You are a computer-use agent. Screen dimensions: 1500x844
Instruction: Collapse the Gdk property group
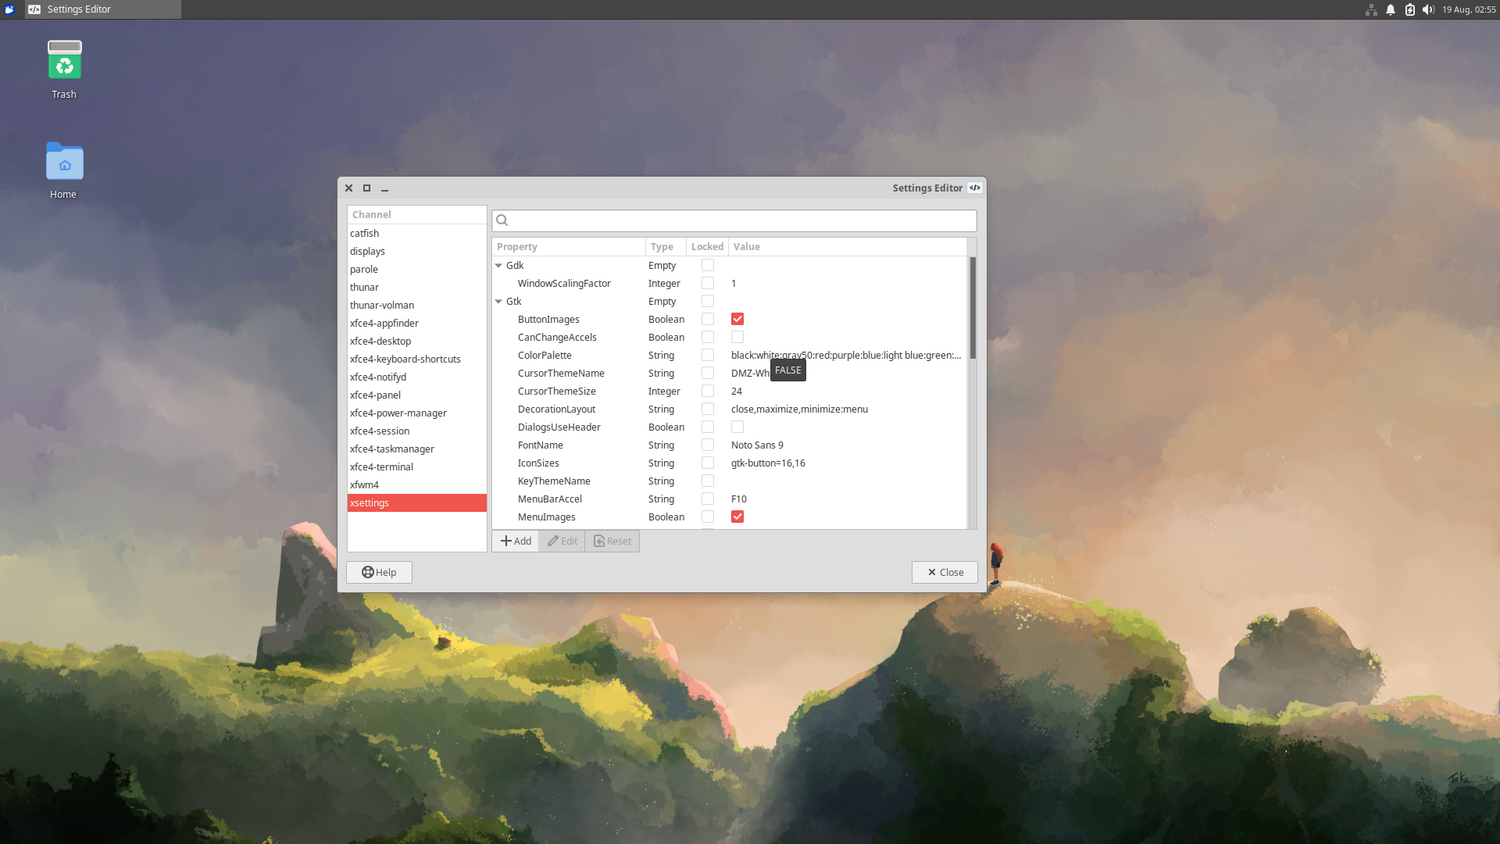click(x=499, y=265)
